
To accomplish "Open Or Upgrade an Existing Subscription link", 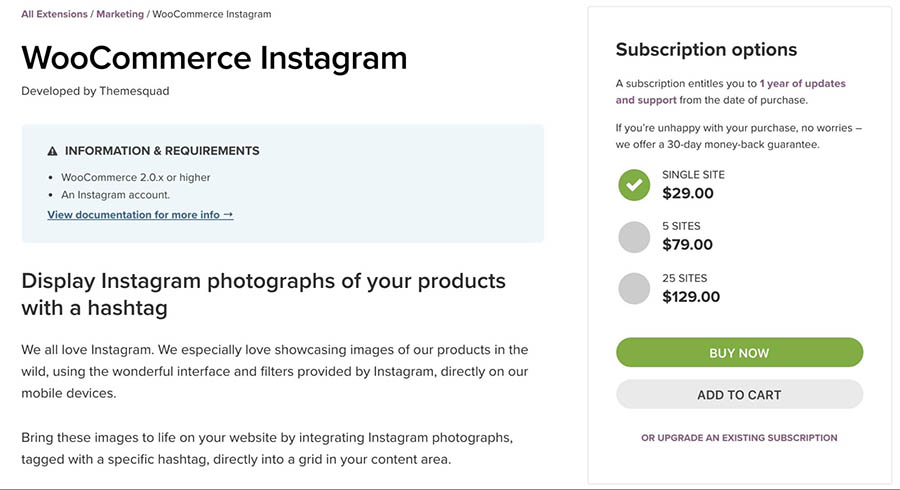I will pyautogui.click(x=739, y=438).
